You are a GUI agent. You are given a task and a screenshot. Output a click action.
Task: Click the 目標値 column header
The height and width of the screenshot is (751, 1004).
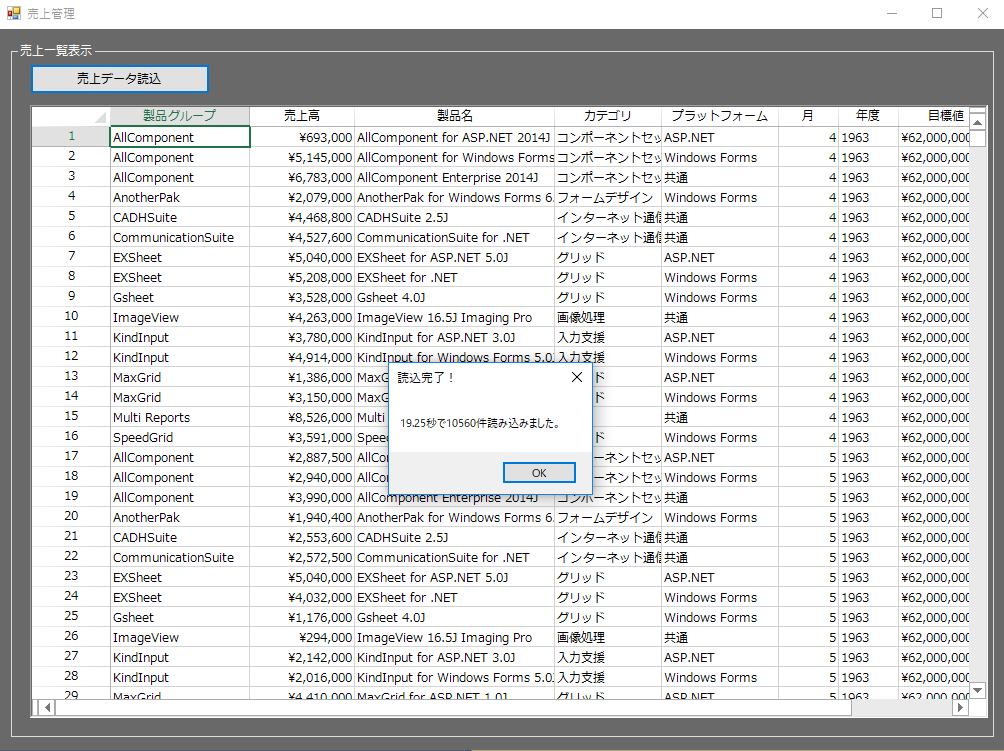pos(934,116)
